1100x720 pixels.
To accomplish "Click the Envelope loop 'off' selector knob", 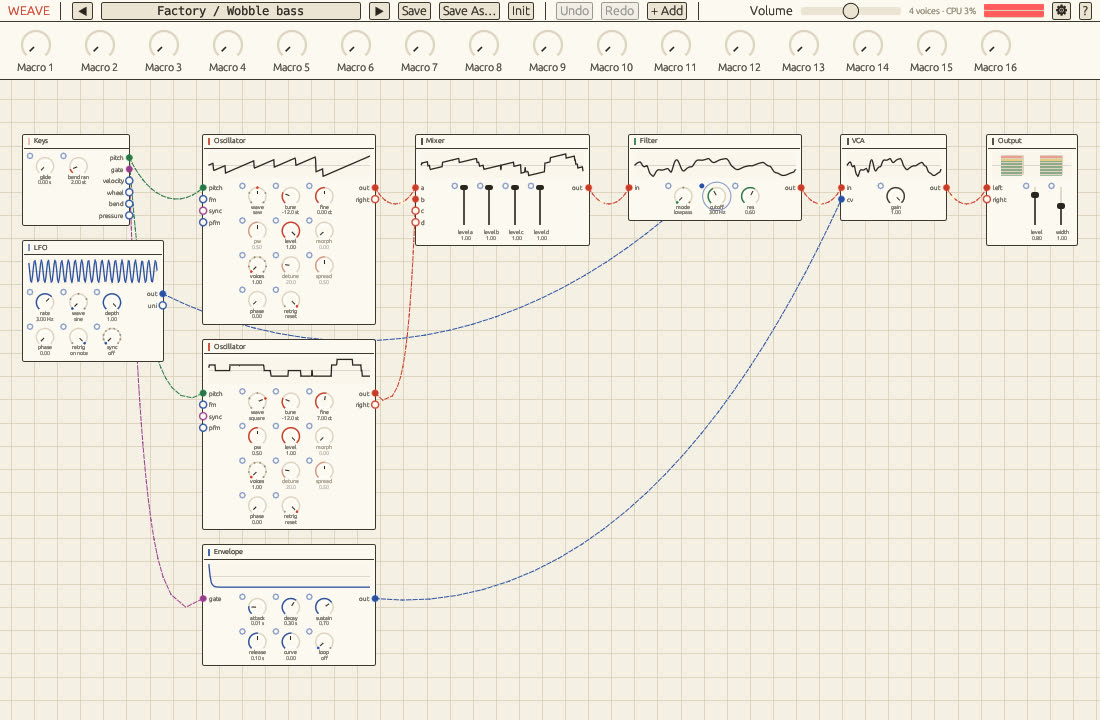I will [x=324, y=641].
